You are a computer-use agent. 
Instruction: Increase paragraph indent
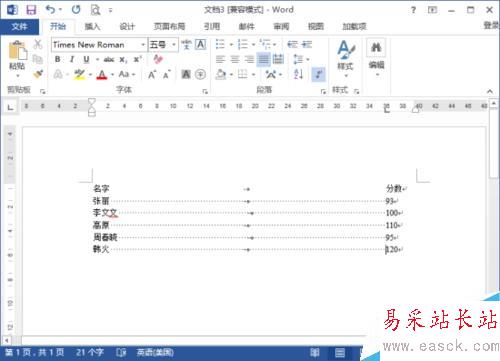coord(307,44)
